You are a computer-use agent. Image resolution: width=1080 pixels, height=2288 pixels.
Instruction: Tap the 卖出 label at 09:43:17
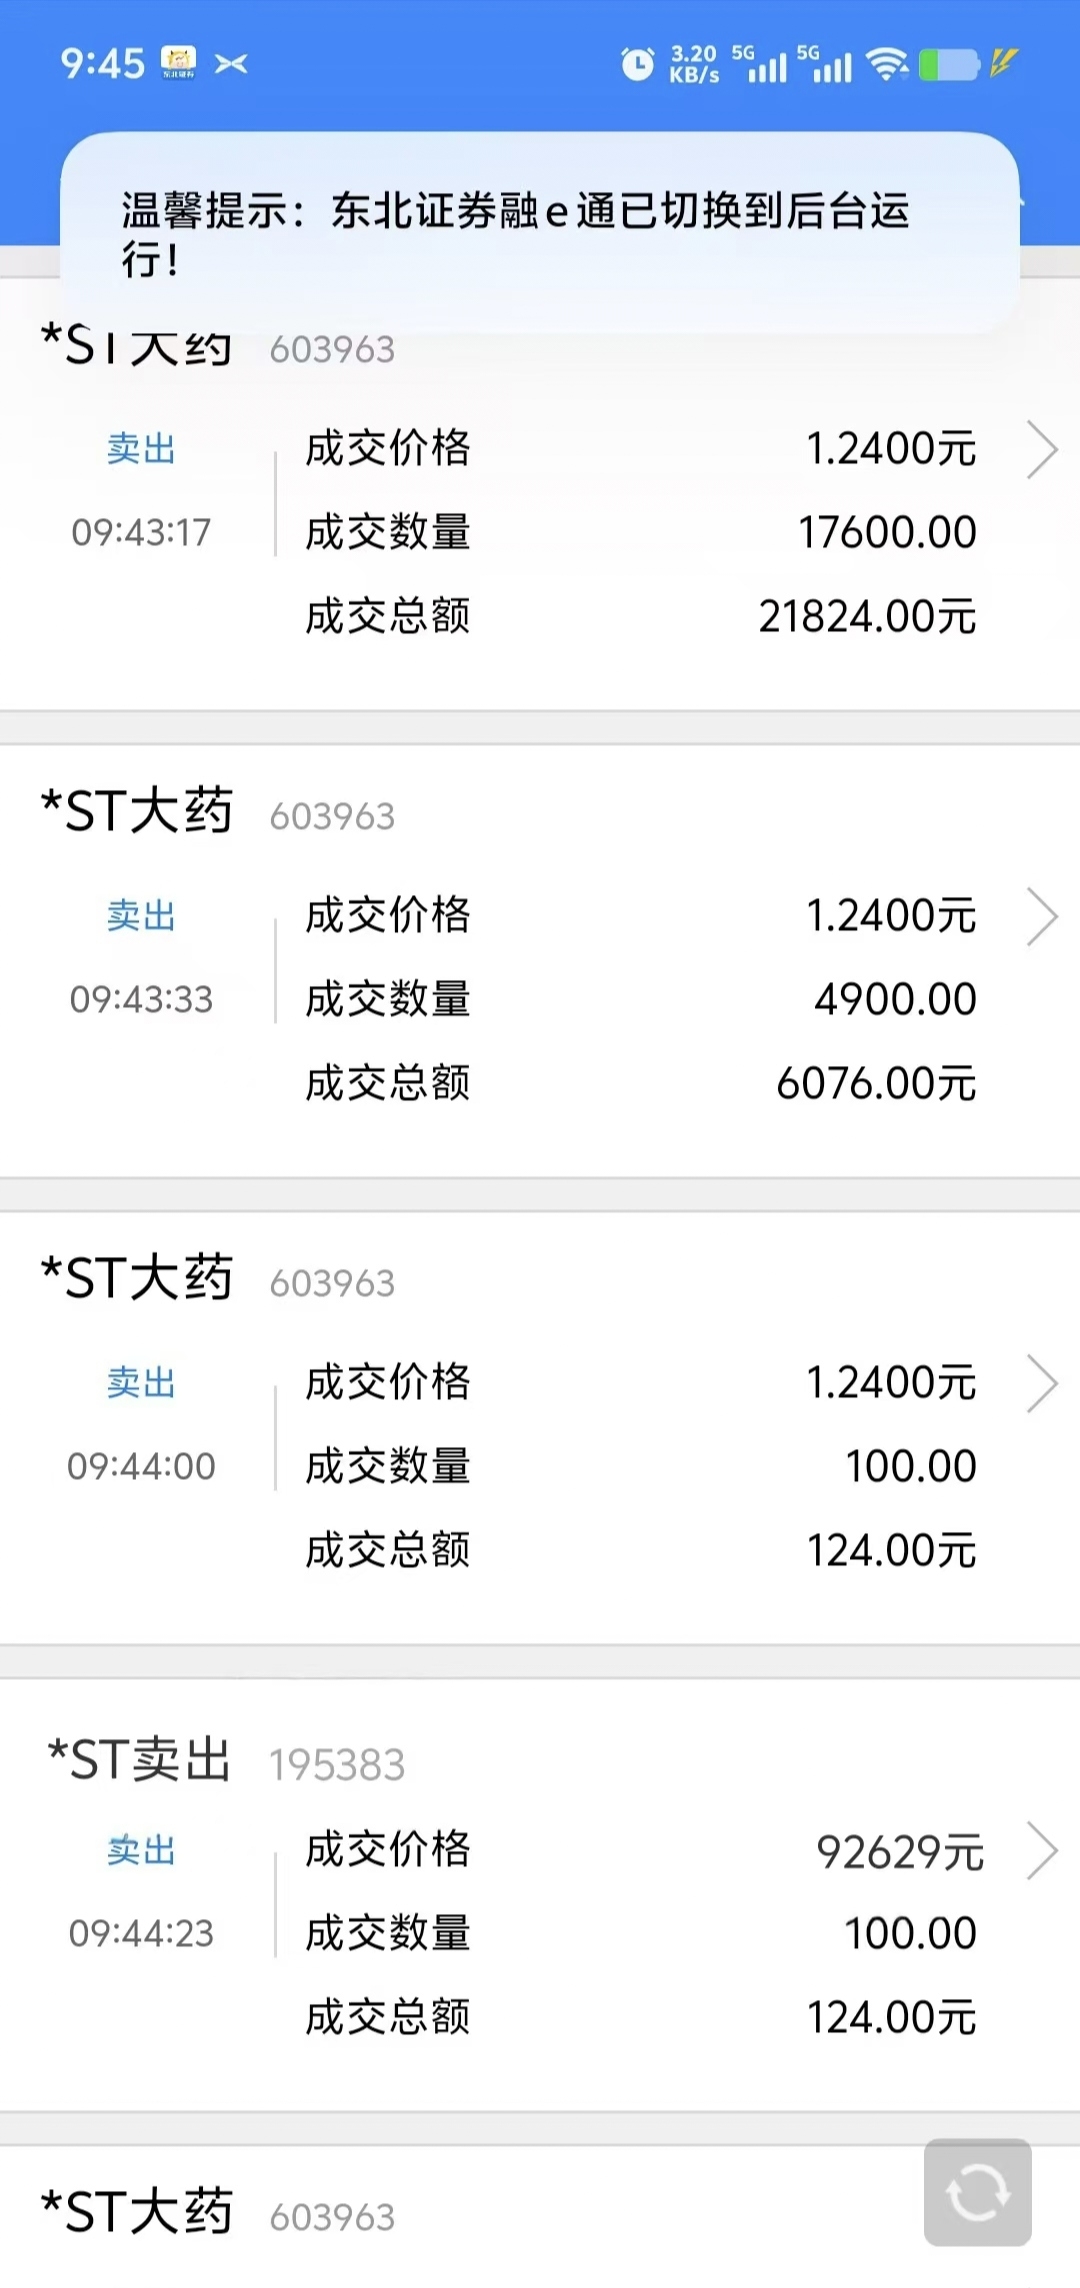coord(141,449)
